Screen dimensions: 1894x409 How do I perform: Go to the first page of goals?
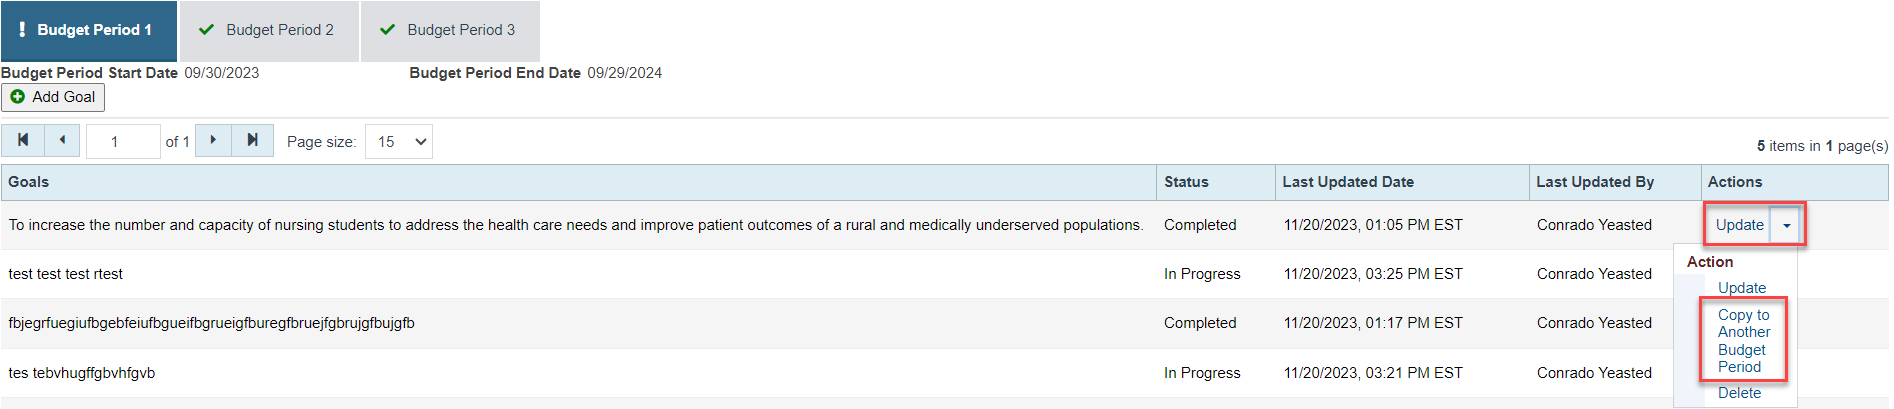point(22,141)
